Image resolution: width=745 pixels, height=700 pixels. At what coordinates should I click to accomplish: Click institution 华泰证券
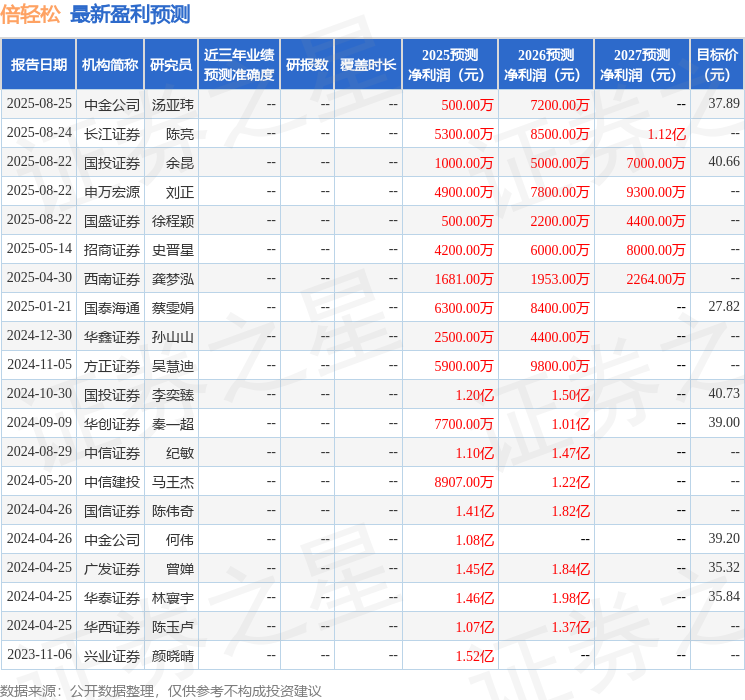click(112, 598)
